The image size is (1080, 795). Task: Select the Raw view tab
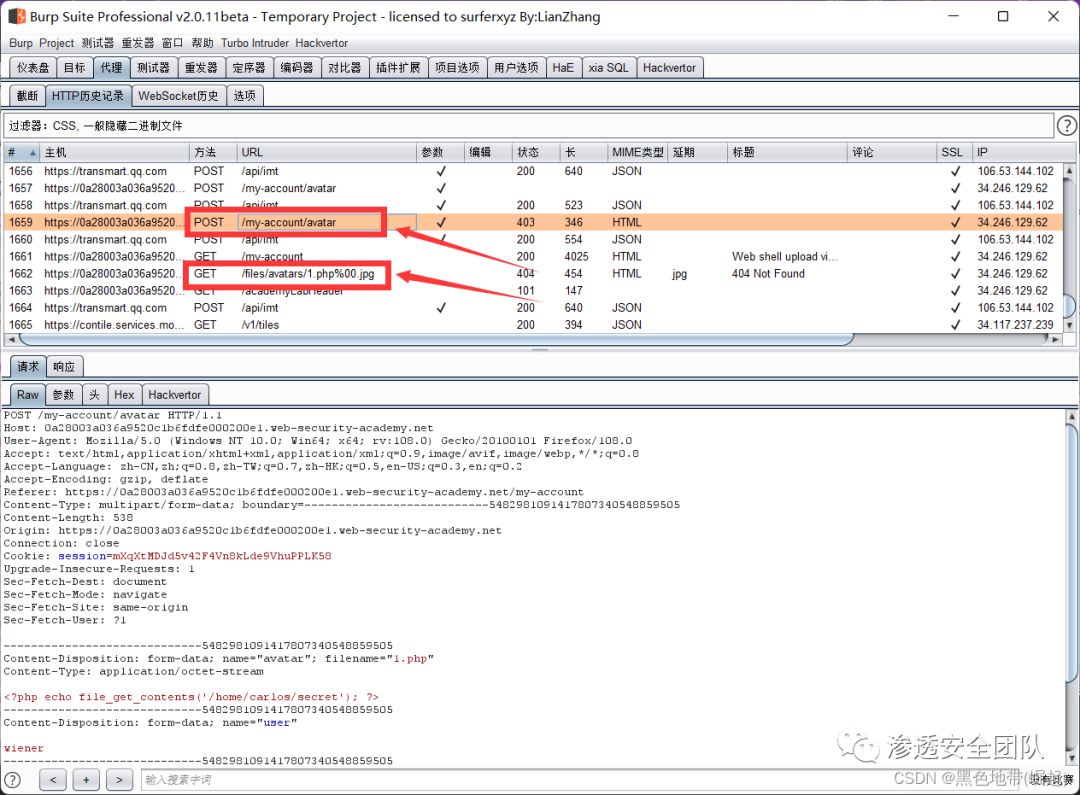tap(28, 395)
